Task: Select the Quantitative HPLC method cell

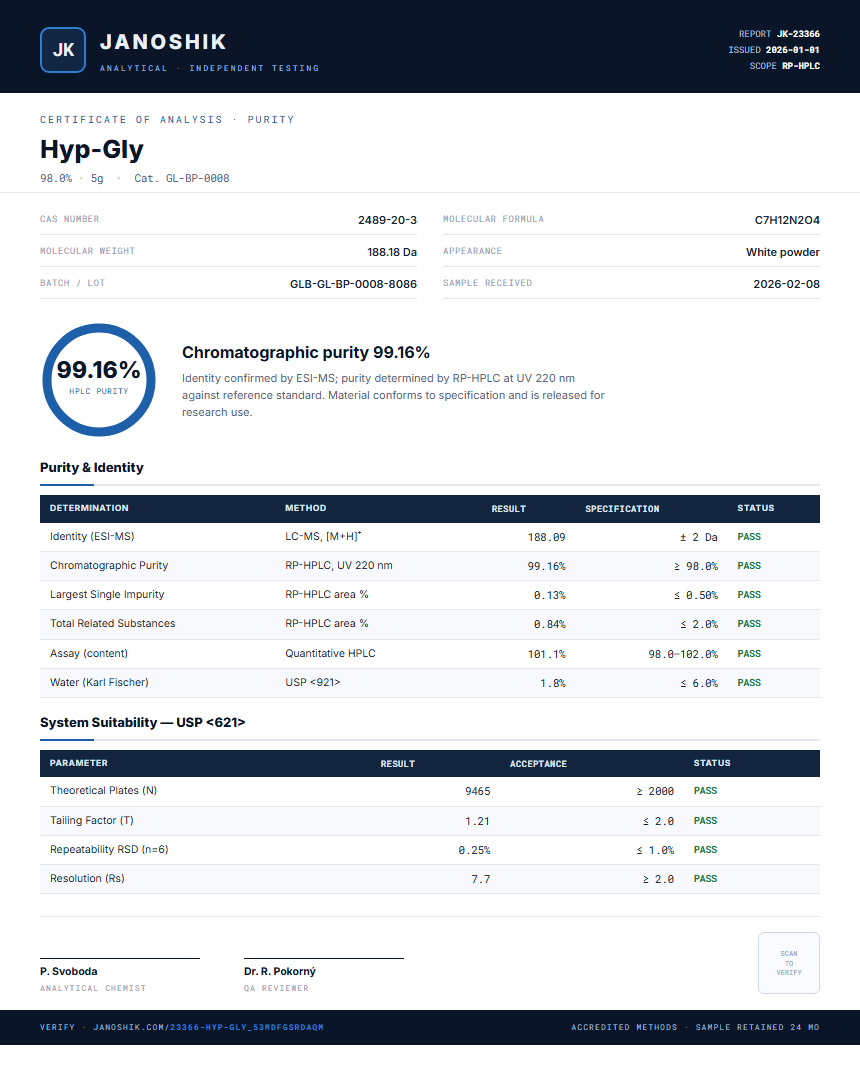Action: click(x=330, y=654)
